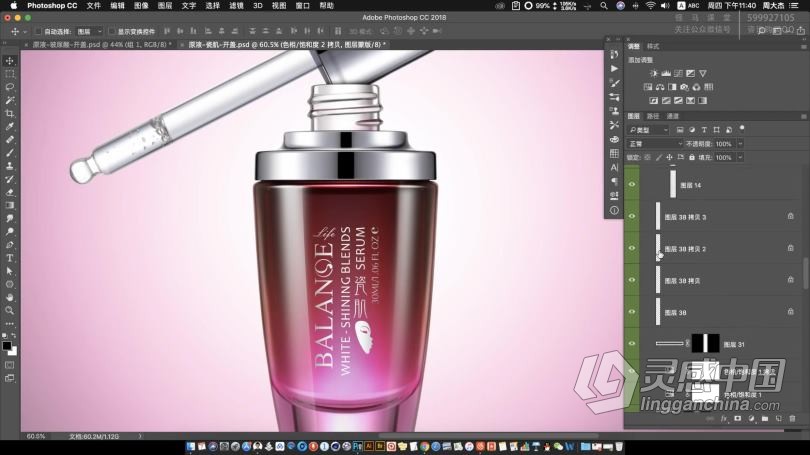Screen dimensions: 810x455
Task: Add a Curves adjustment
Action: pos(678,73)
